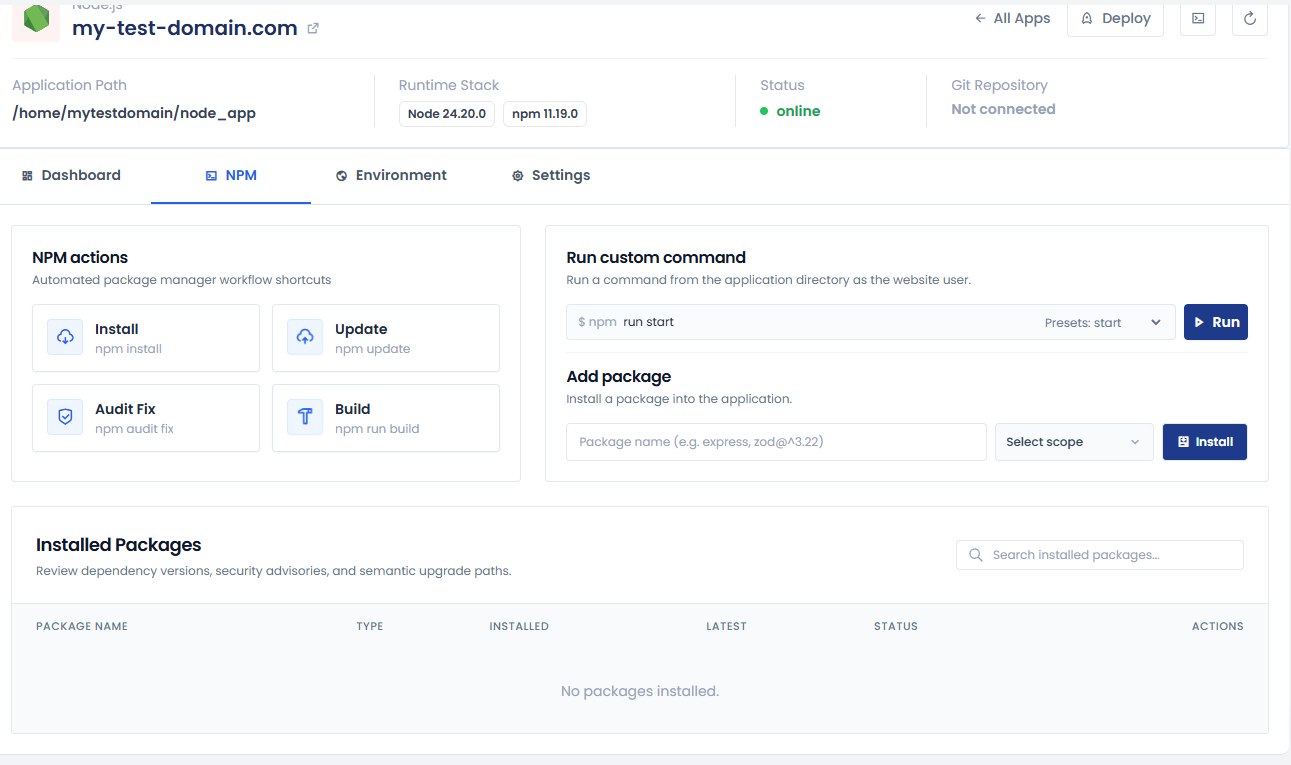Go back to All Apps
1291x765 pixels.
1012,18
